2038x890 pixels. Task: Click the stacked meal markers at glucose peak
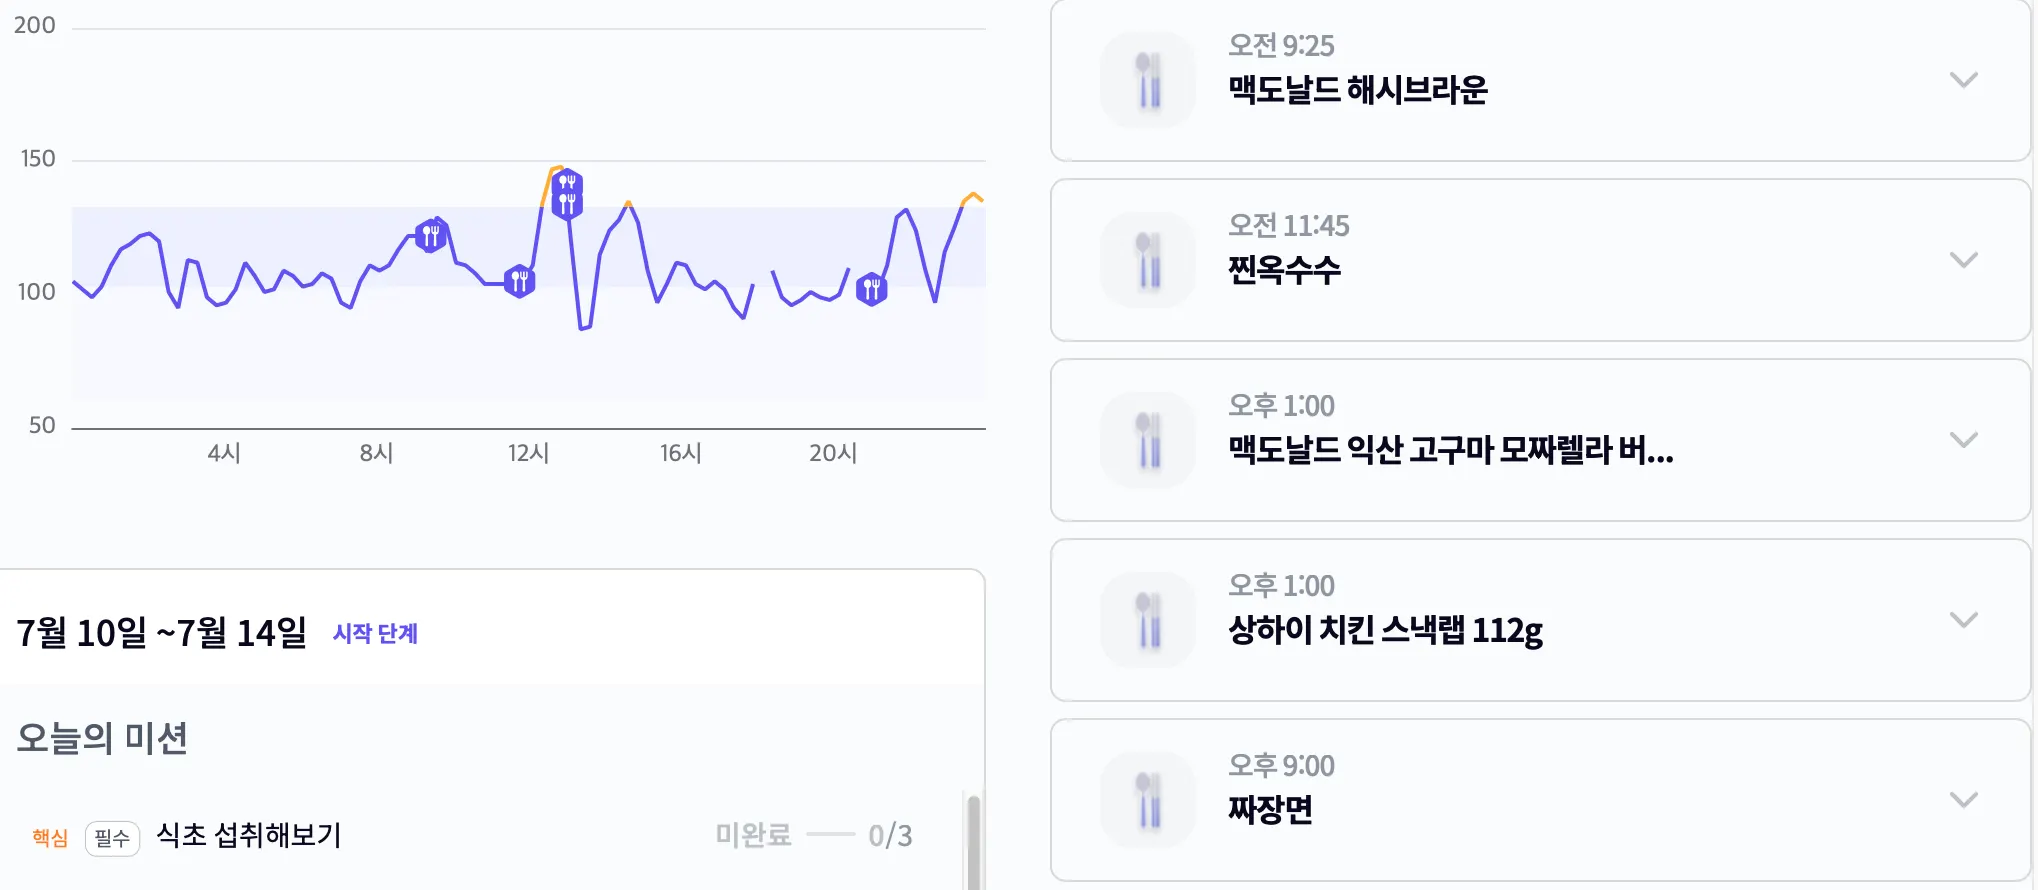(x=567, y=194)
